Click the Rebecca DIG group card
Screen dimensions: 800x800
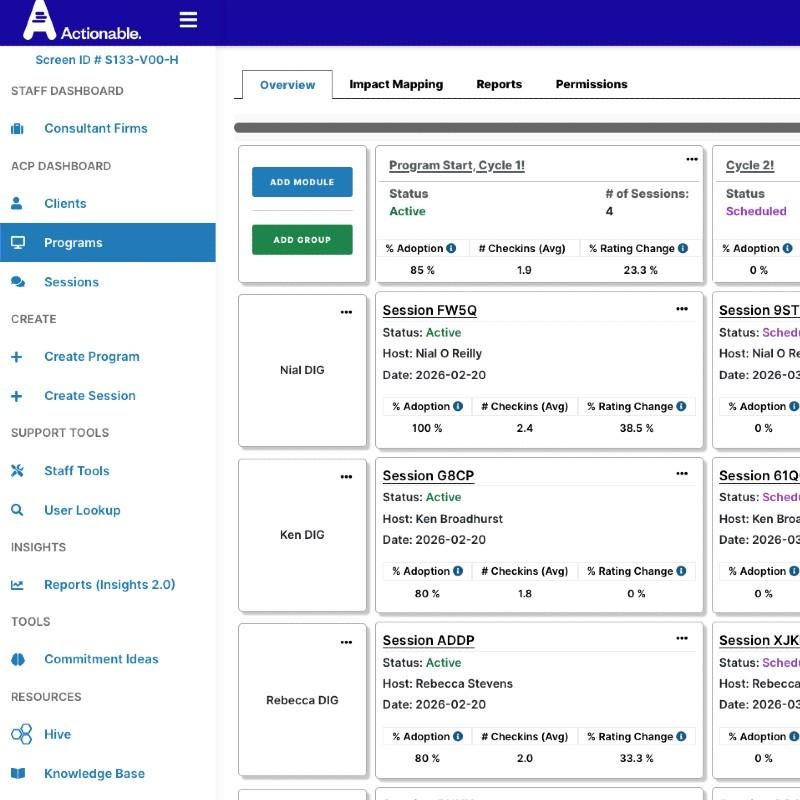(302, 701)
